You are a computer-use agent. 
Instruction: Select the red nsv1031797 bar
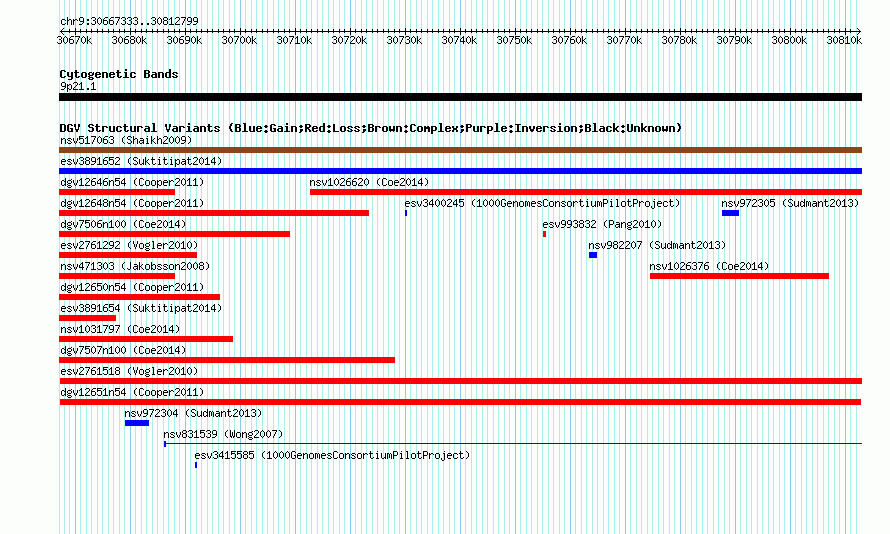(x=146, y=339)
